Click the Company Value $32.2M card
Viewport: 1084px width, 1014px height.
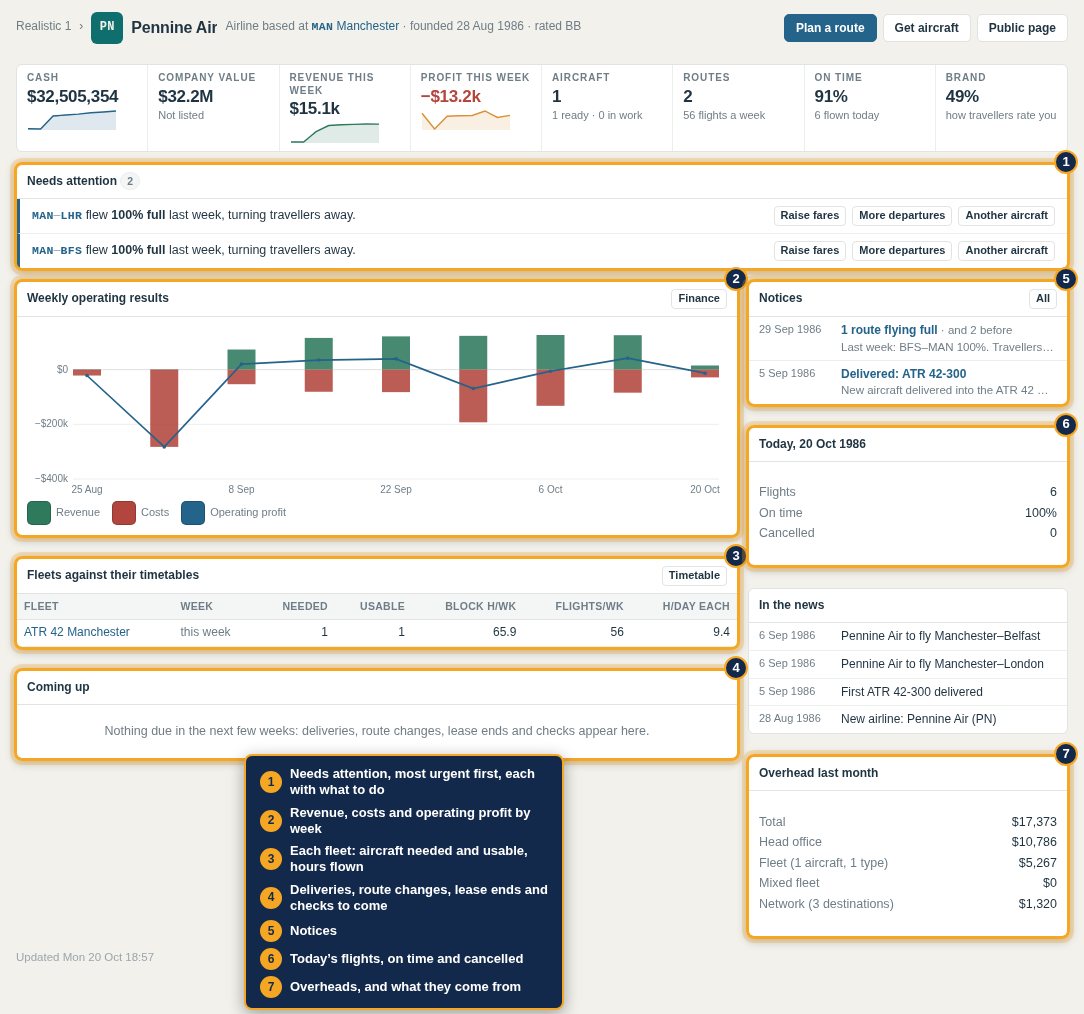213,108
